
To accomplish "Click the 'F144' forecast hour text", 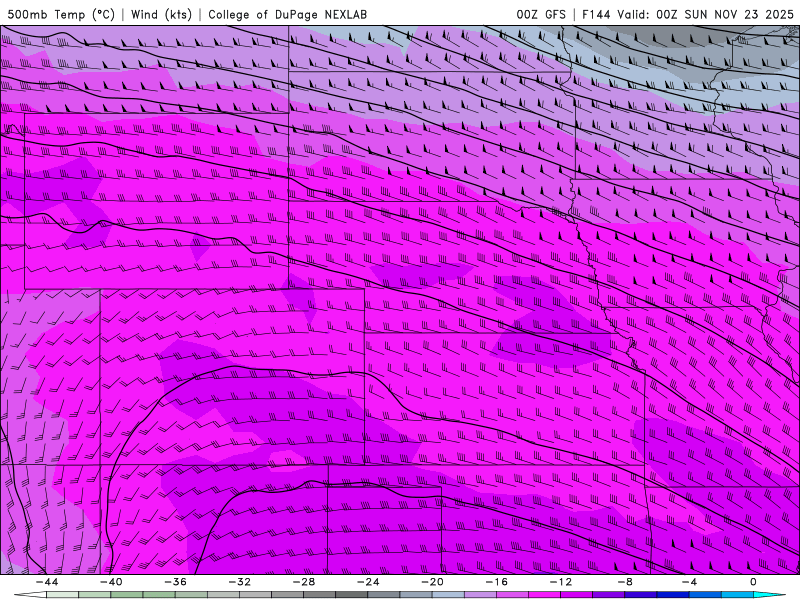I will tap(596, 15).
